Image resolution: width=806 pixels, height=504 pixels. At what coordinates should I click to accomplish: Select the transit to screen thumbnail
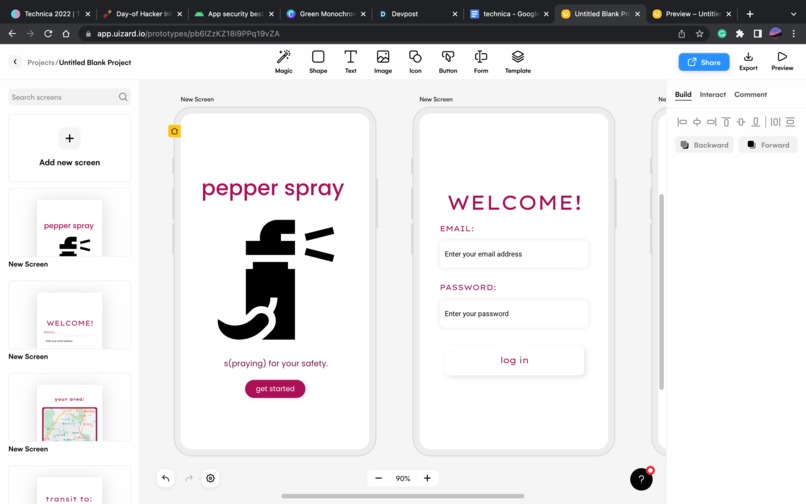69,485
